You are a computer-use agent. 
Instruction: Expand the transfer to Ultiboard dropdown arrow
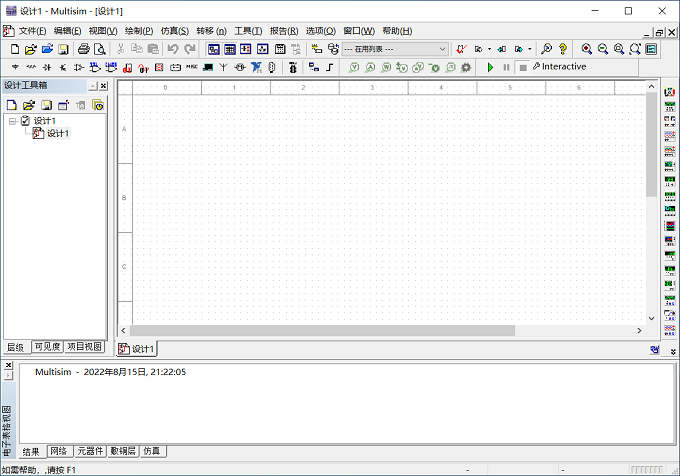point(489,49)
